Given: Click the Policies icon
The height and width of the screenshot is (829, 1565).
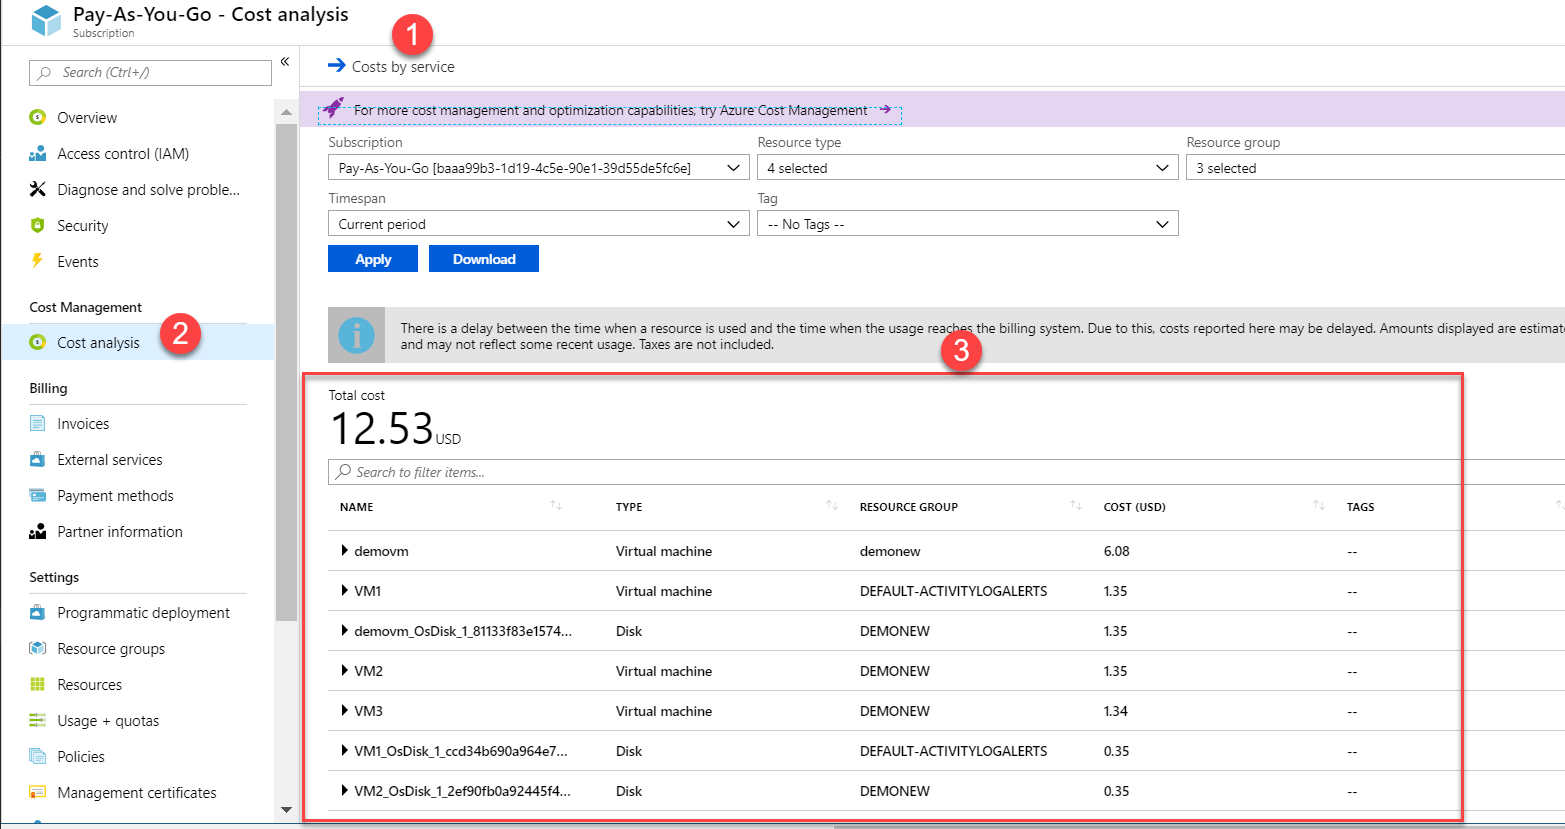Looking at the screenshot, I should click(x=38, y=756).
